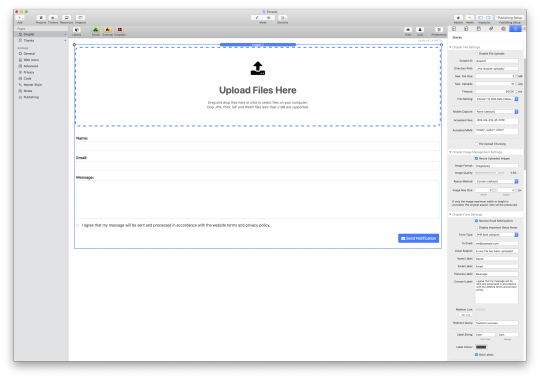Click the Upload Files Here heading
Screen dimensions: 540x379
258,90
